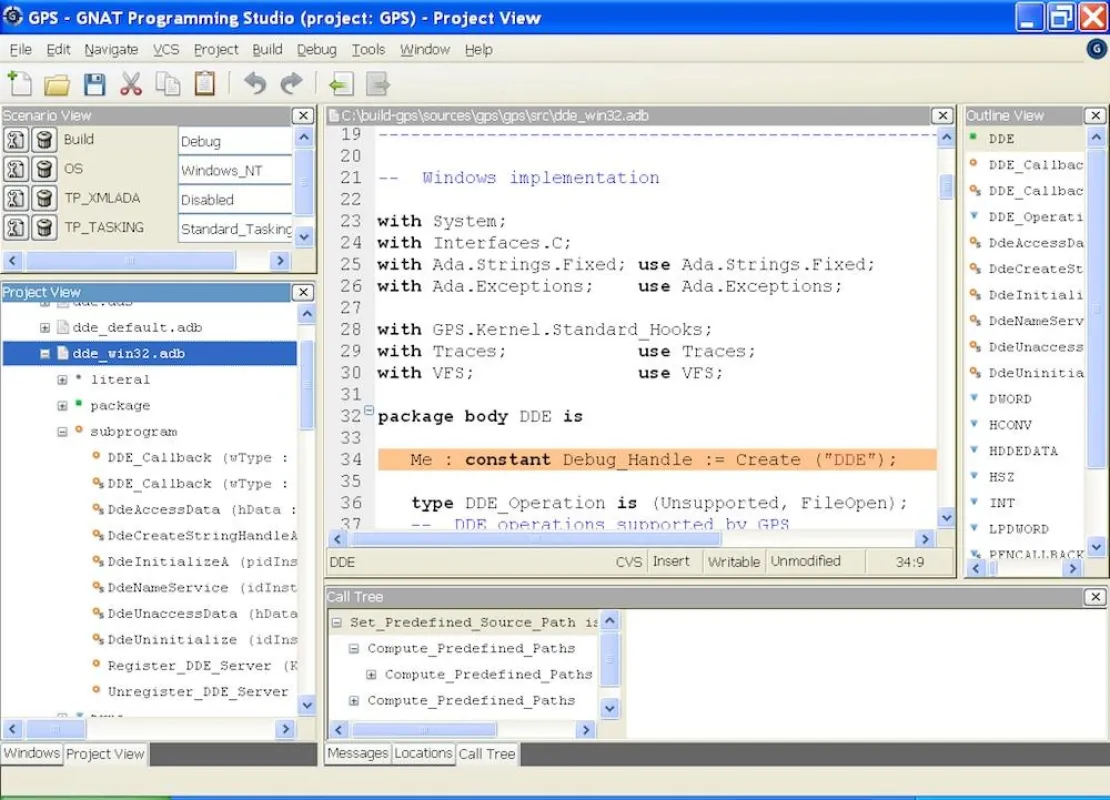Paste using the clipboard toolbar icon
The height and width of the screenshot is (800, 1110).
205,84
